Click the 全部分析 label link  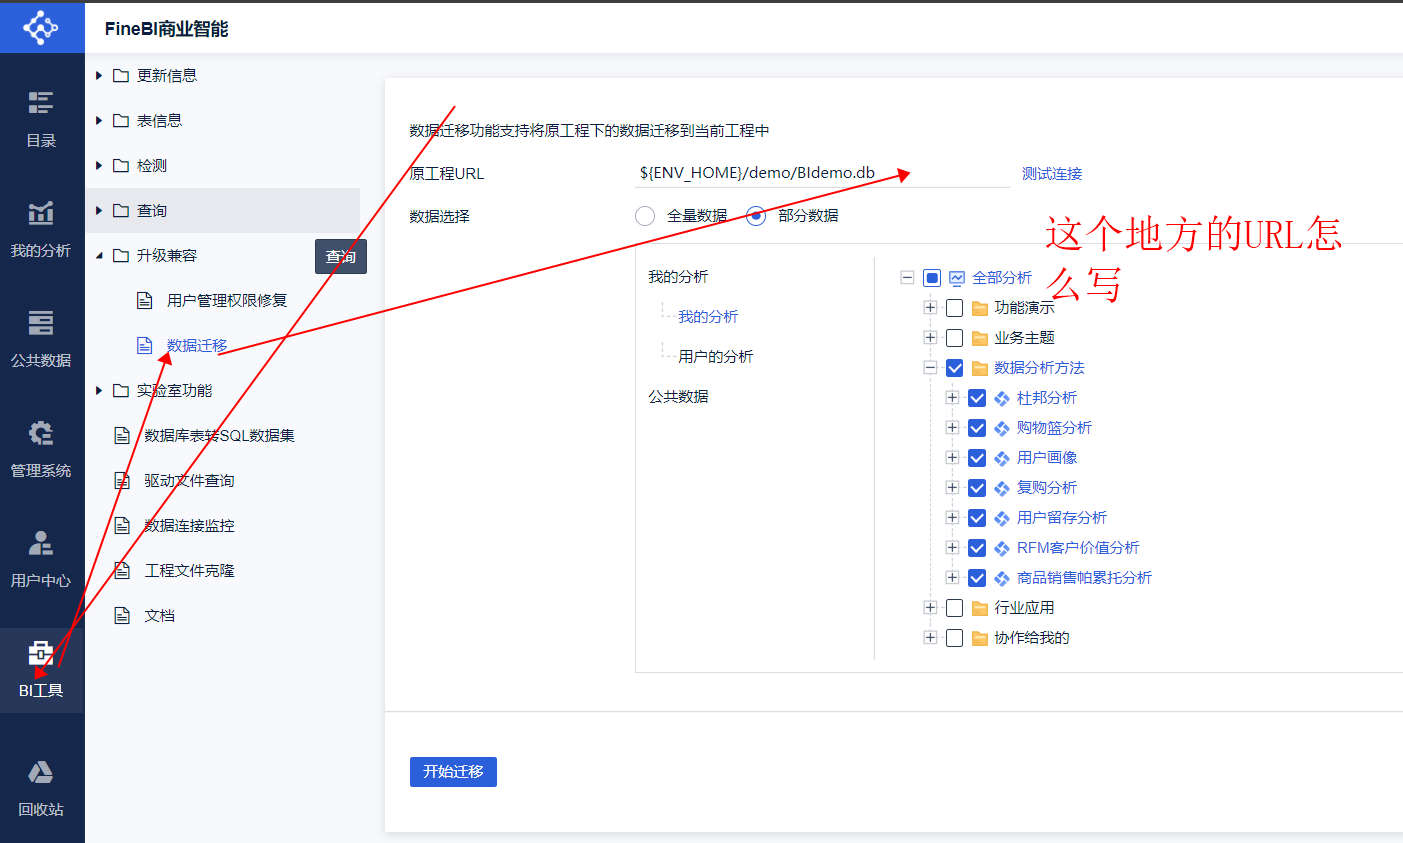pyautogui.click(x=1002, y=278)
